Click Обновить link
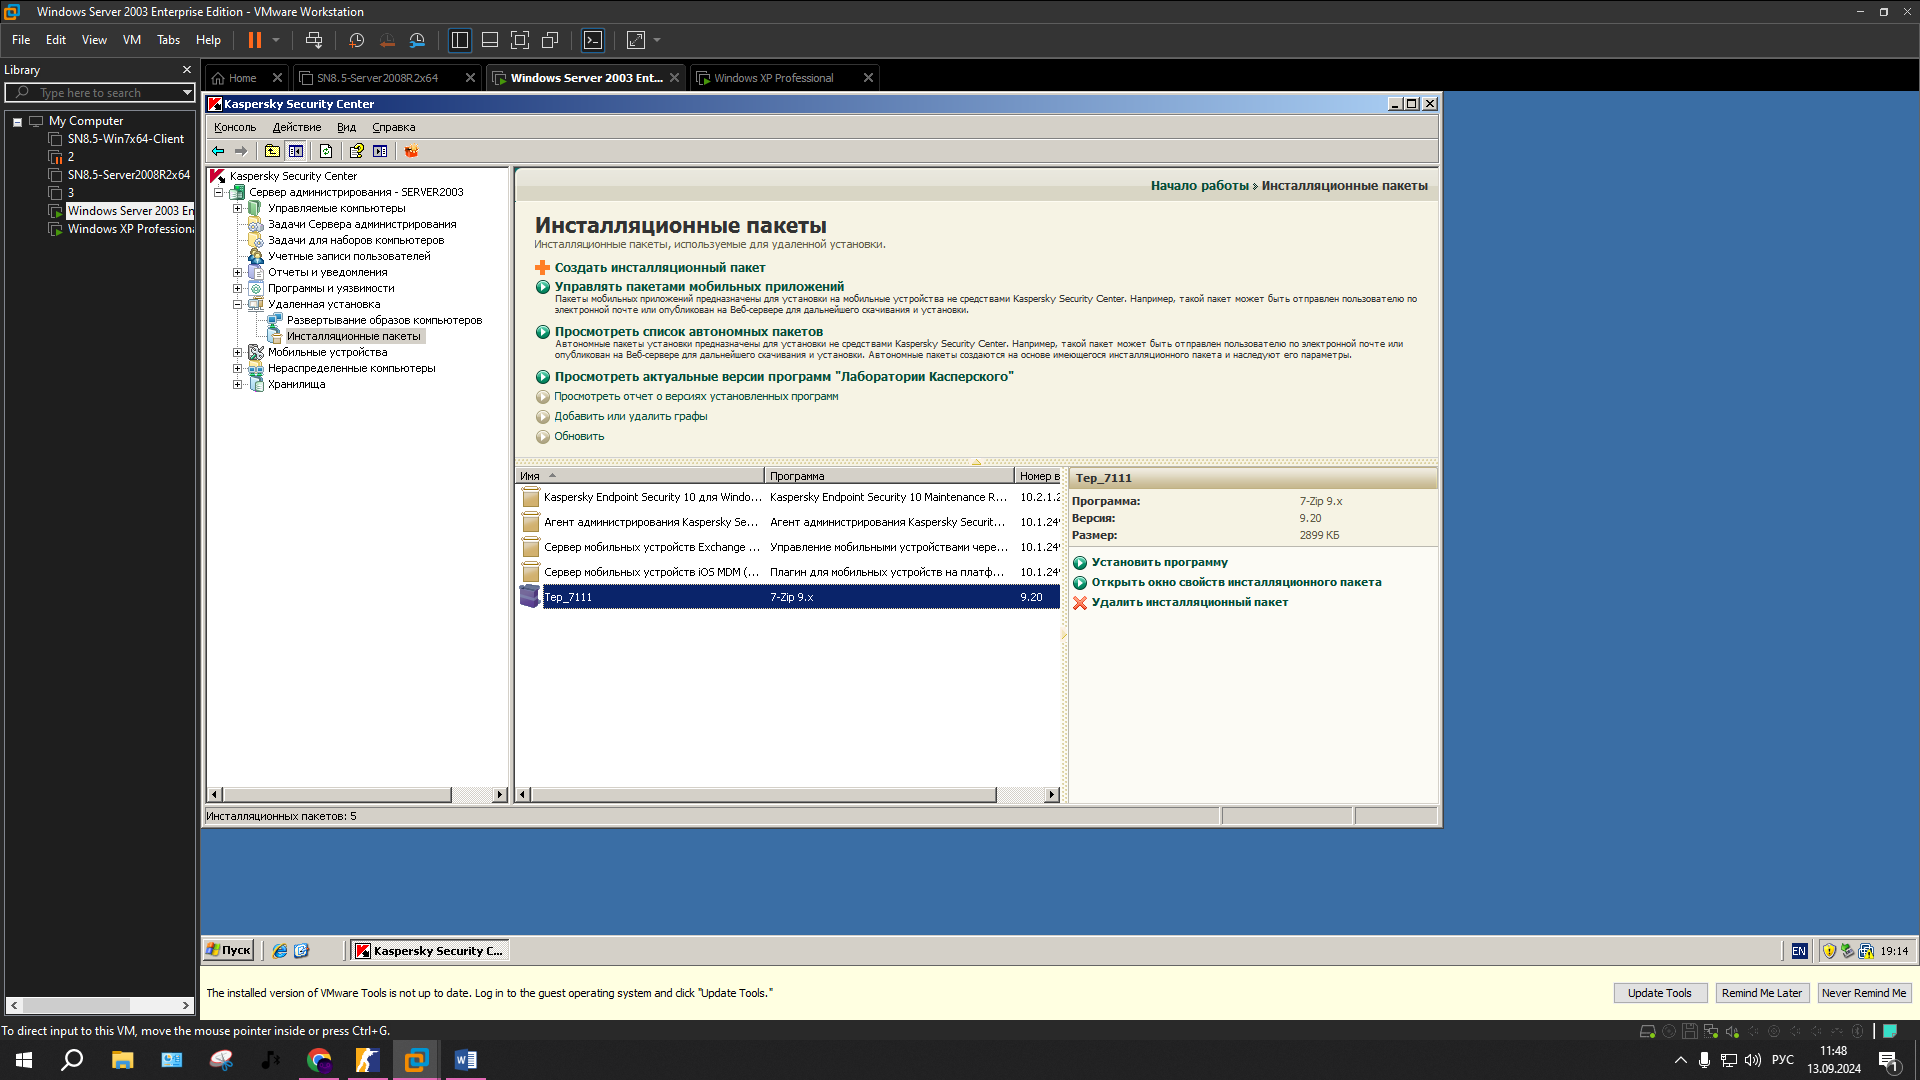 coord(579,436)
